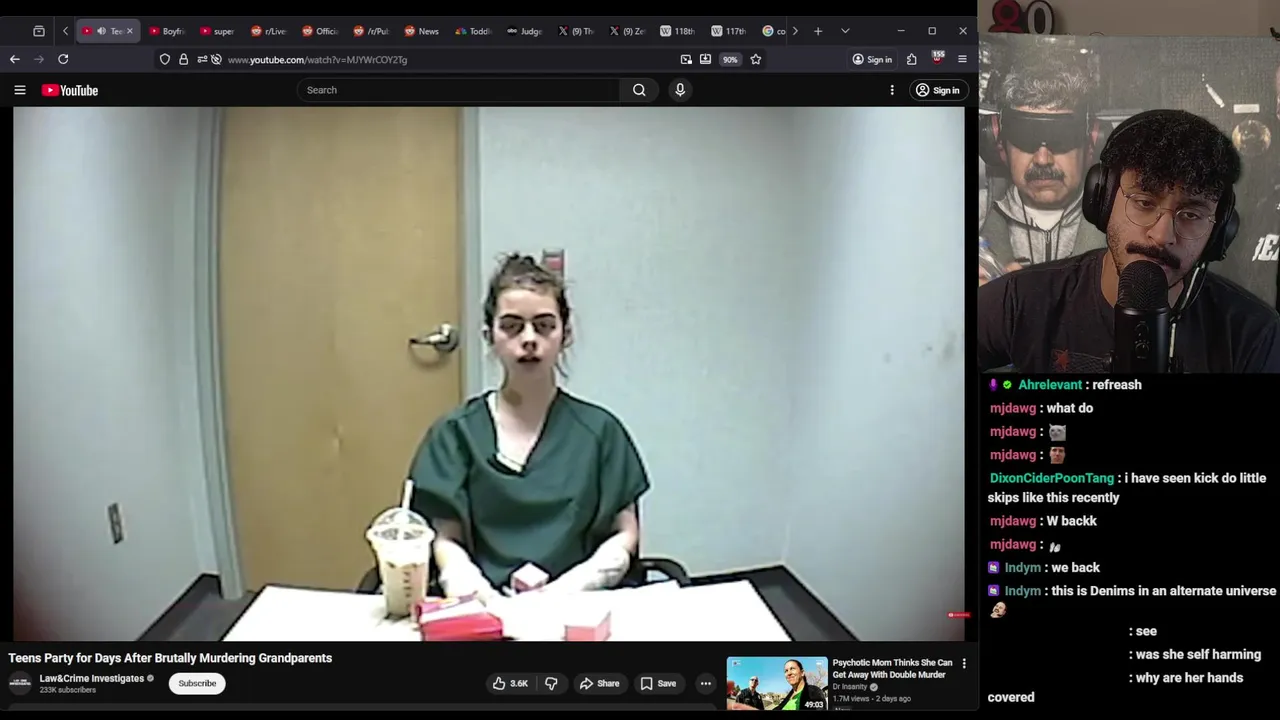1280x720 pixels.
Task: Open Law&Crime Investigates channel name link
Action: pos(91,678)
